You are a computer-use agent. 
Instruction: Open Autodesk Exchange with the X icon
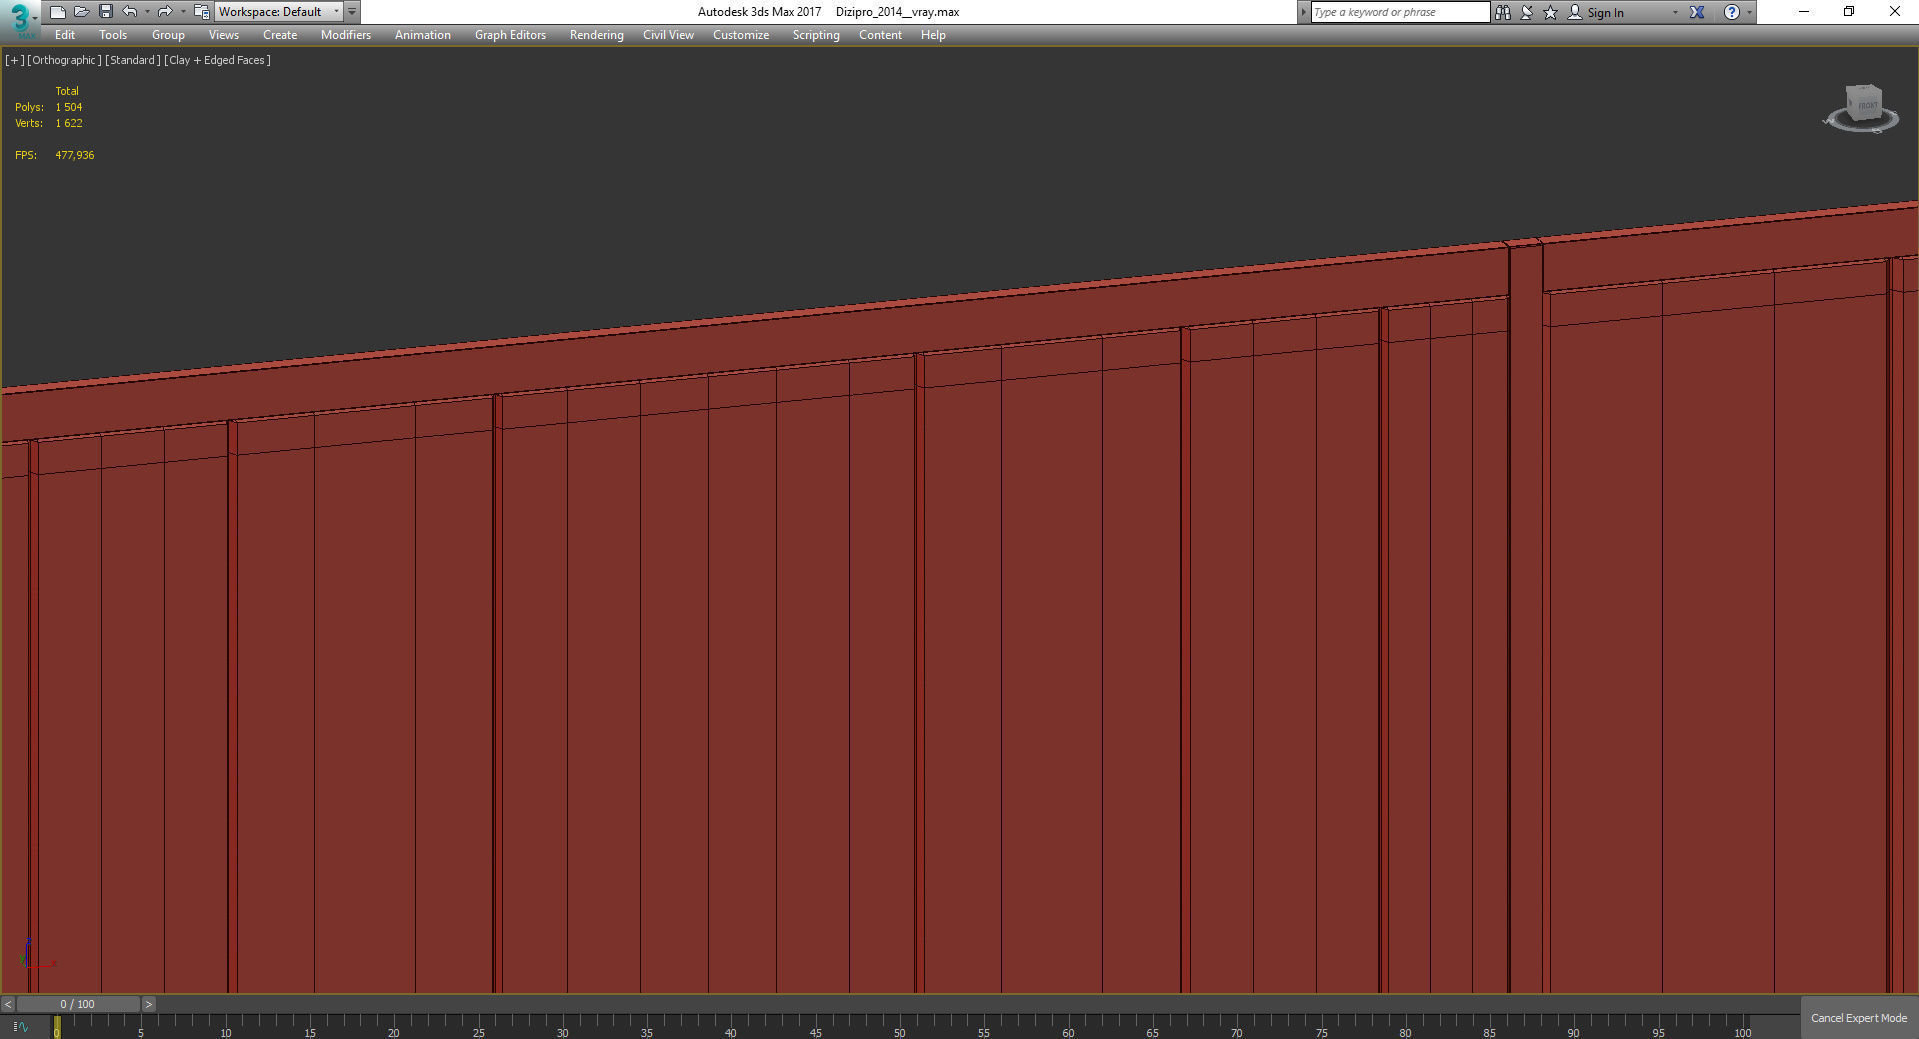(x=1697, y=12)
